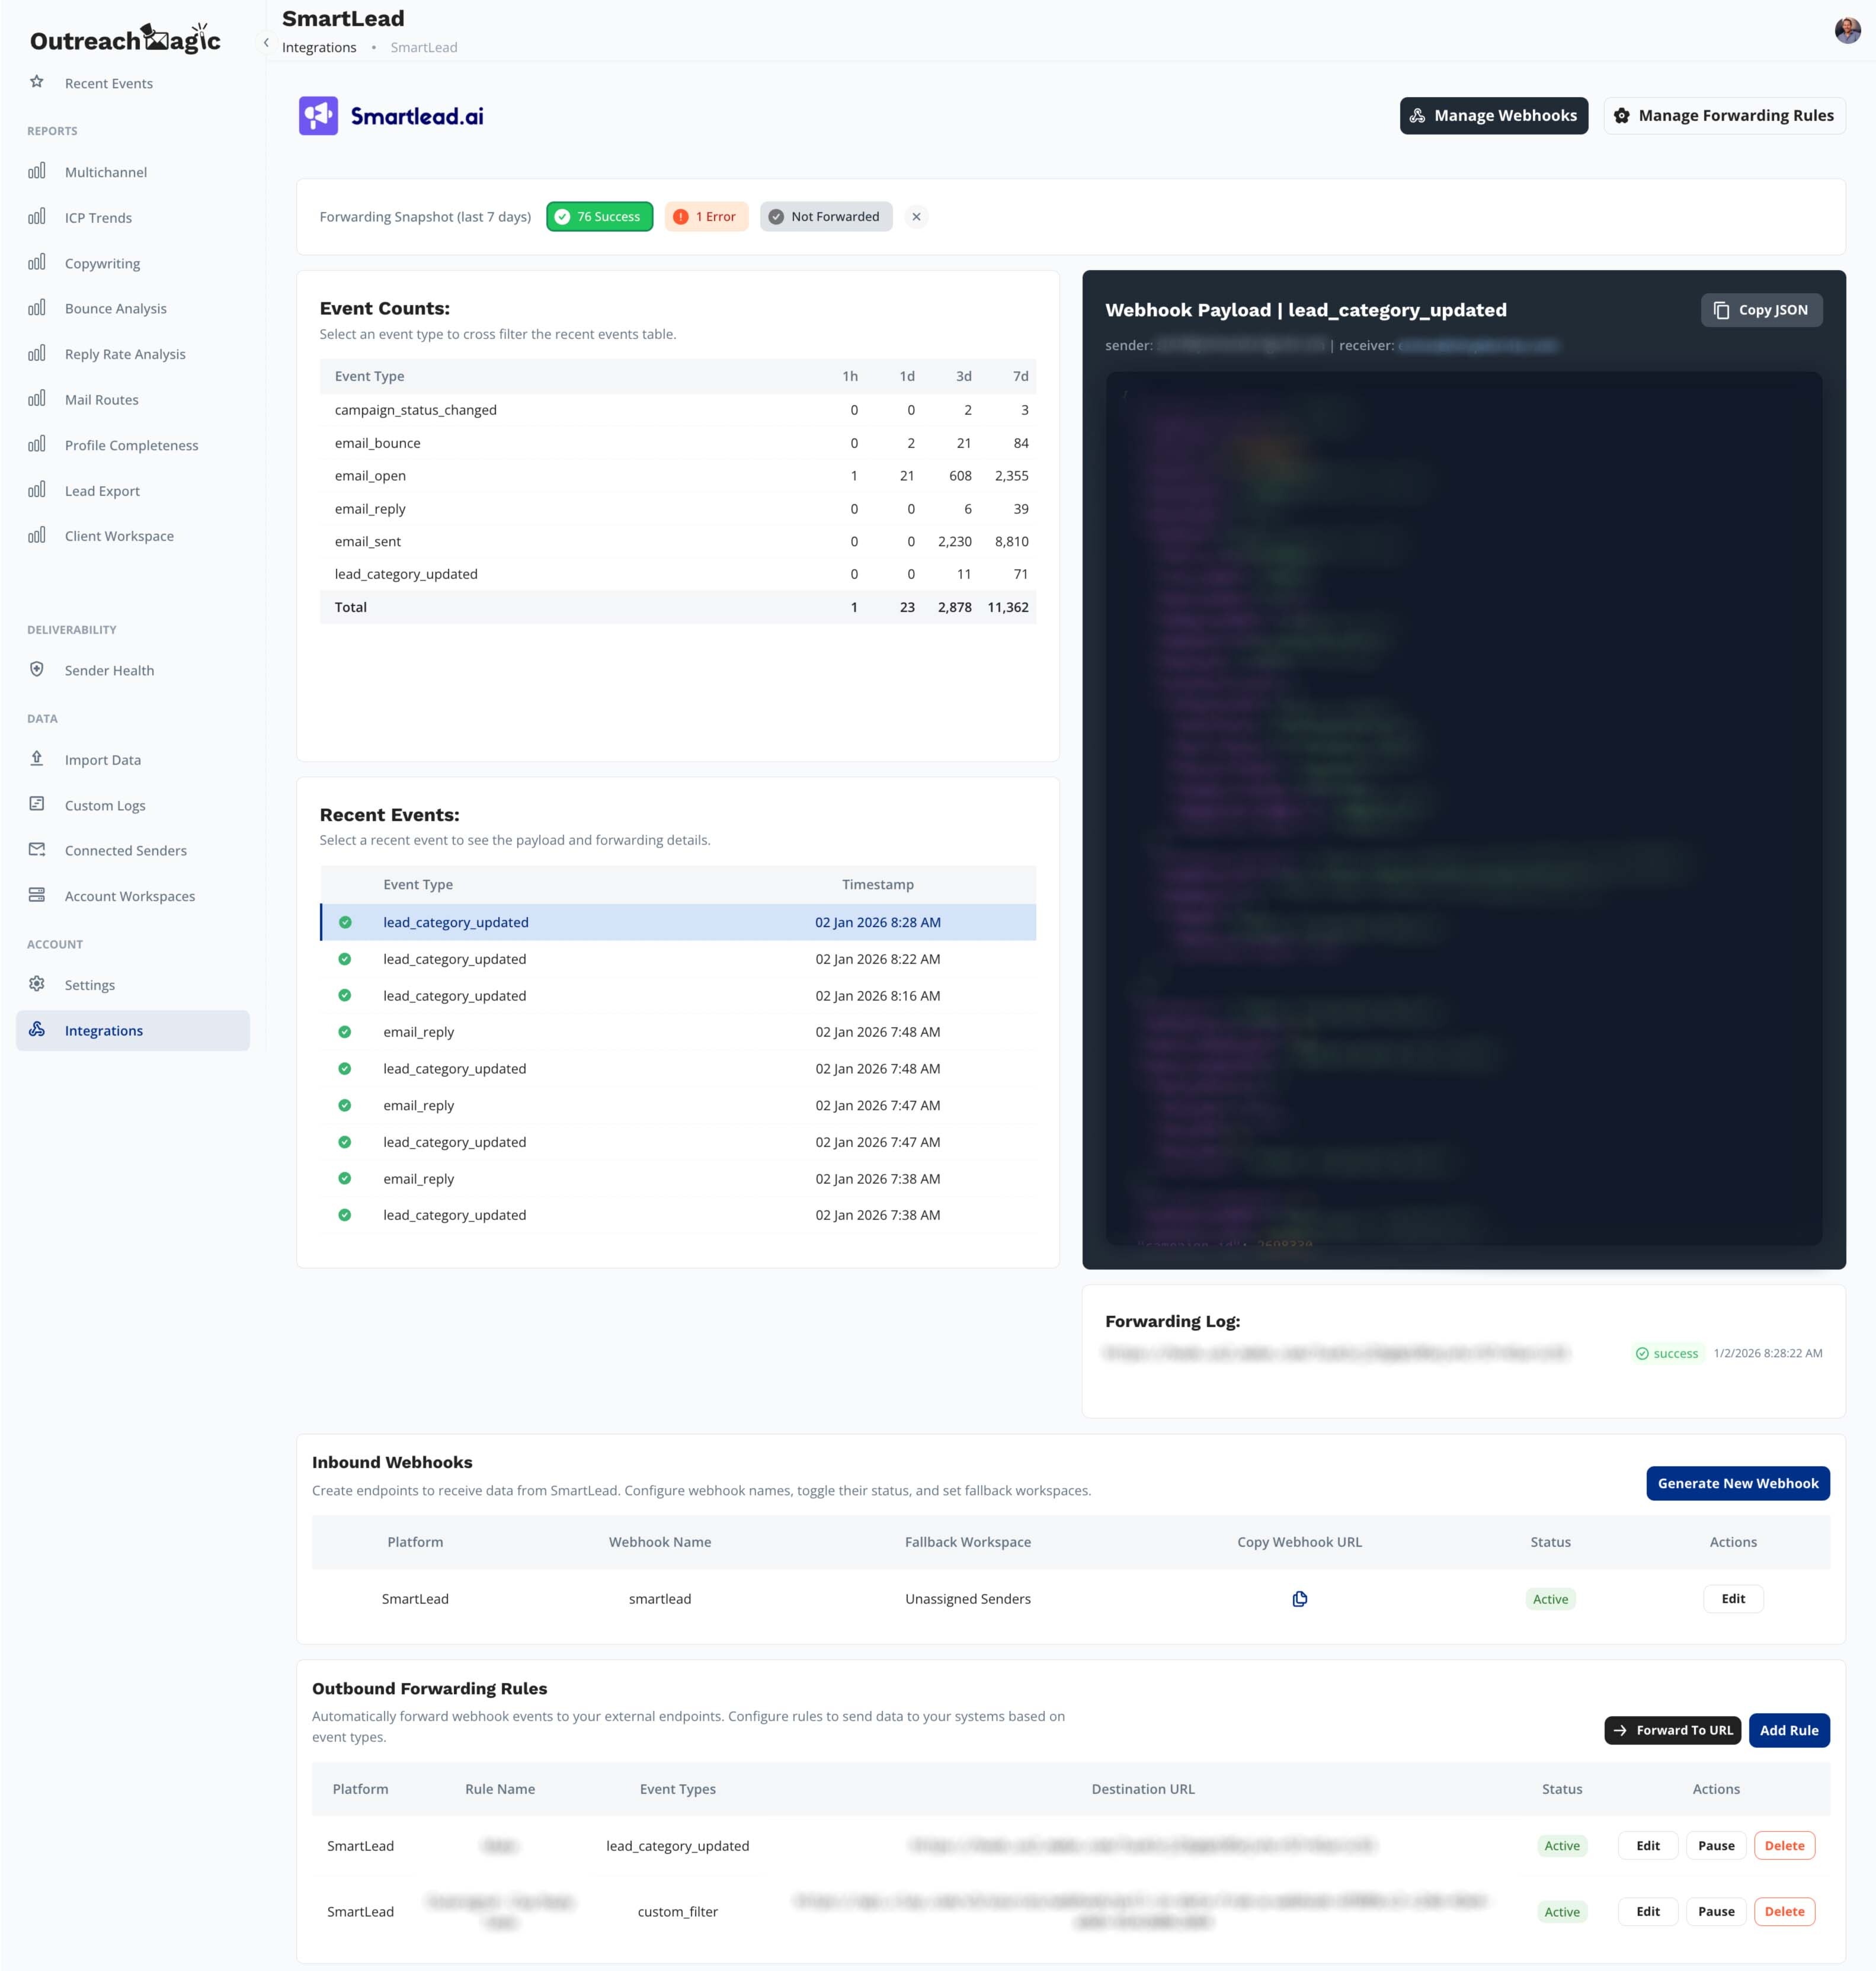Toggle the 1 Error filter chip
The image size is (1876, 1971).
click(x=706, y=216)
